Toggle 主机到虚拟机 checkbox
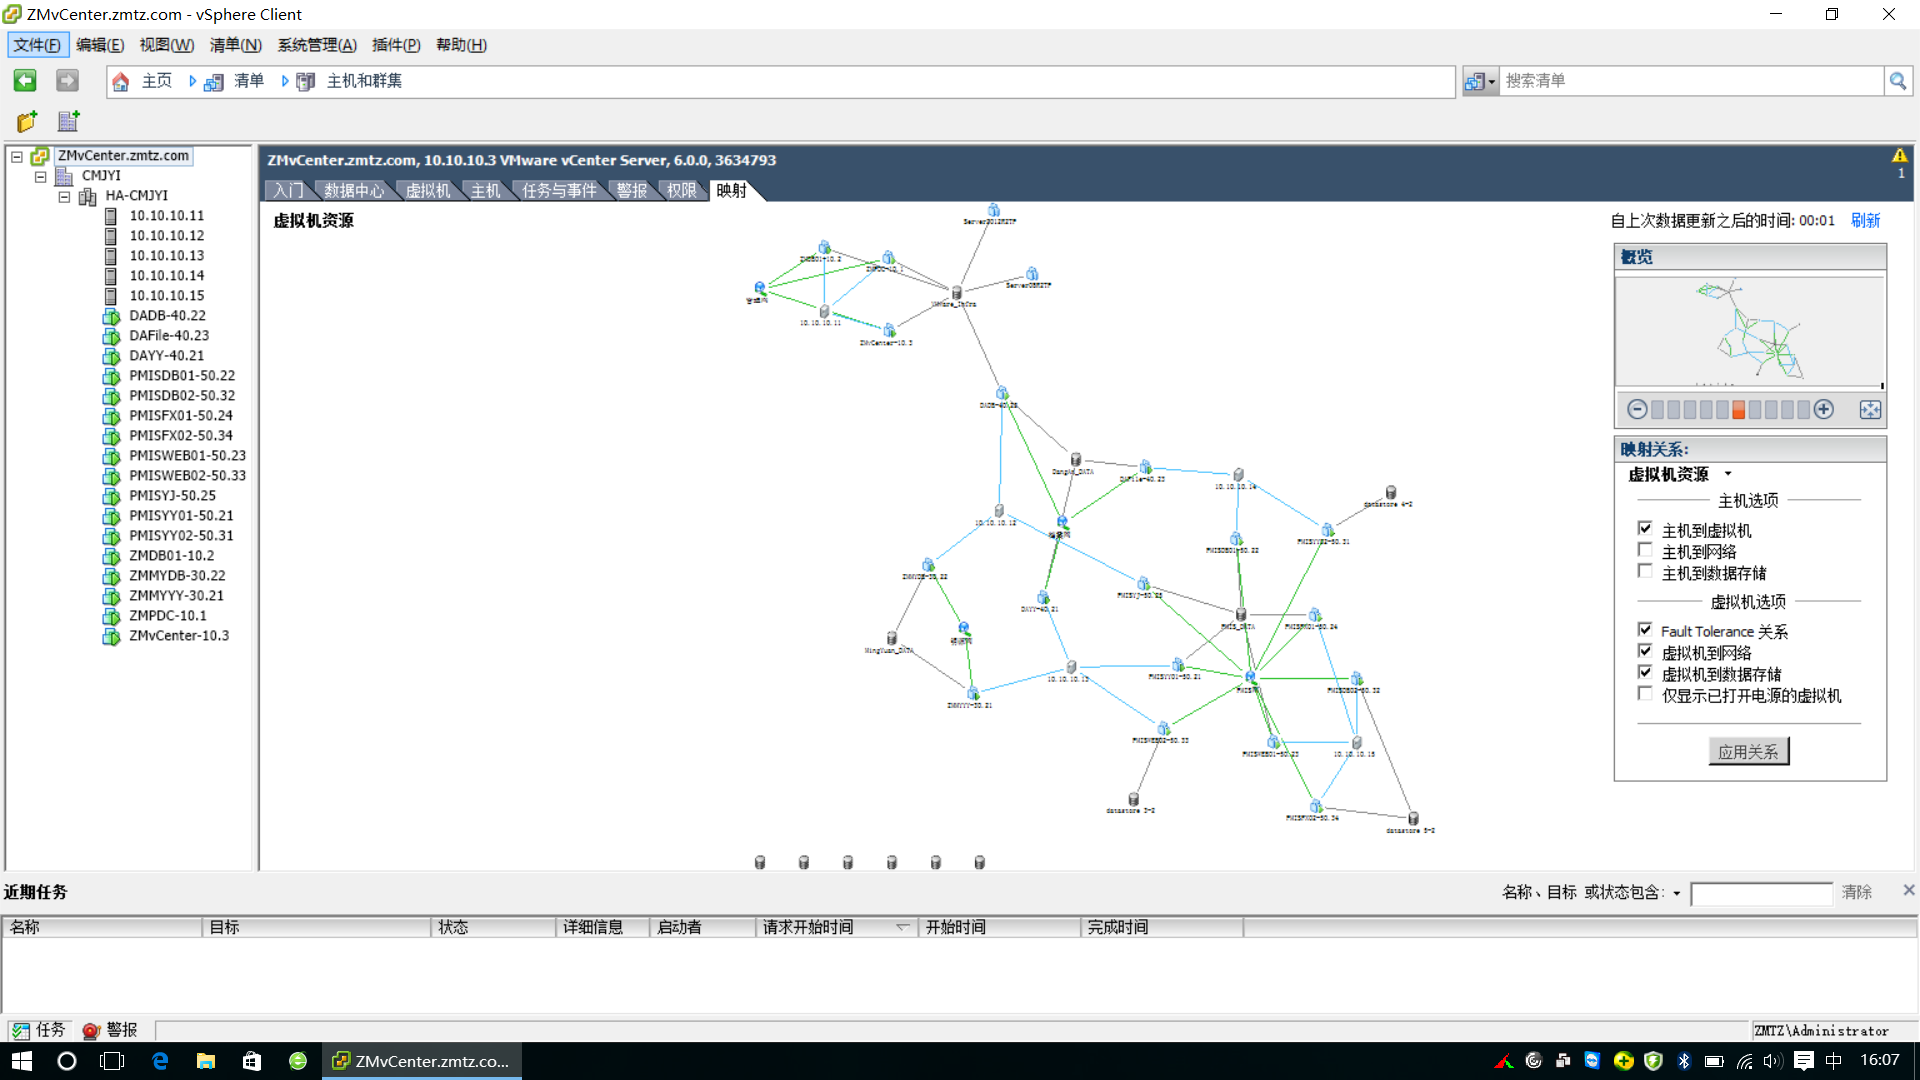 (x=1645, y=528)
